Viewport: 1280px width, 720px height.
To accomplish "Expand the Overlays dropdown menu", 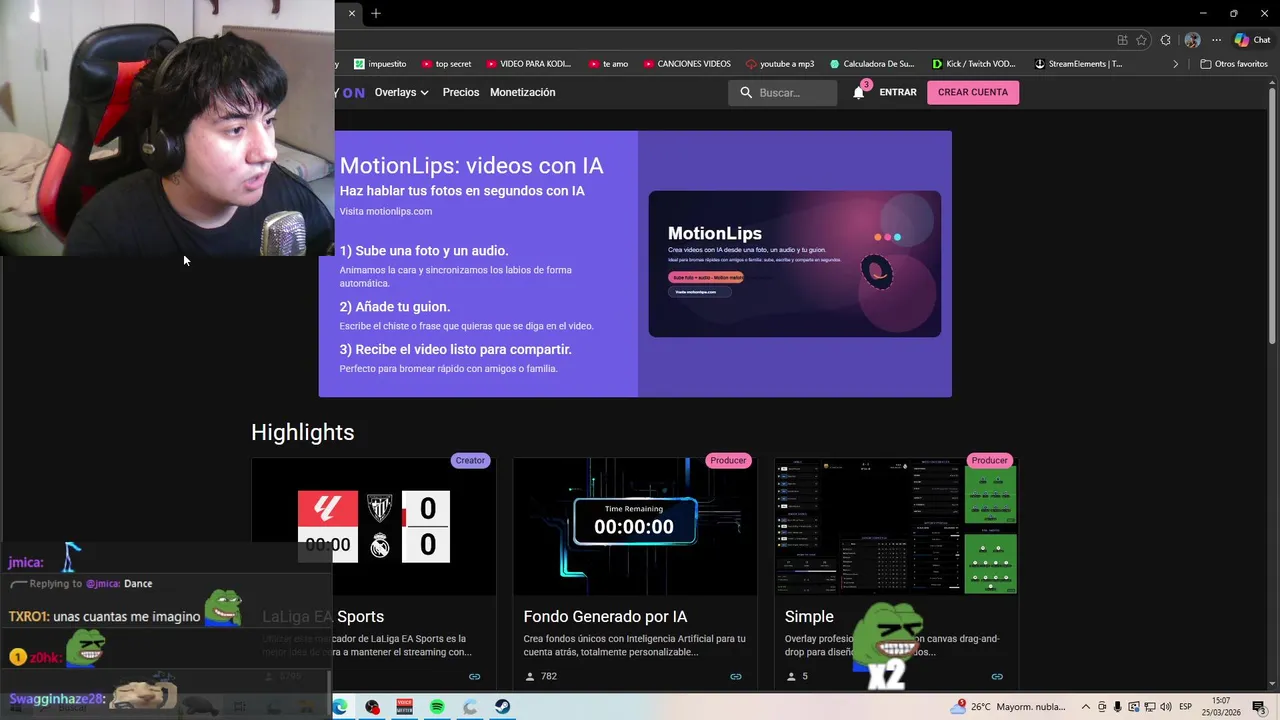I will coord(401,92).
